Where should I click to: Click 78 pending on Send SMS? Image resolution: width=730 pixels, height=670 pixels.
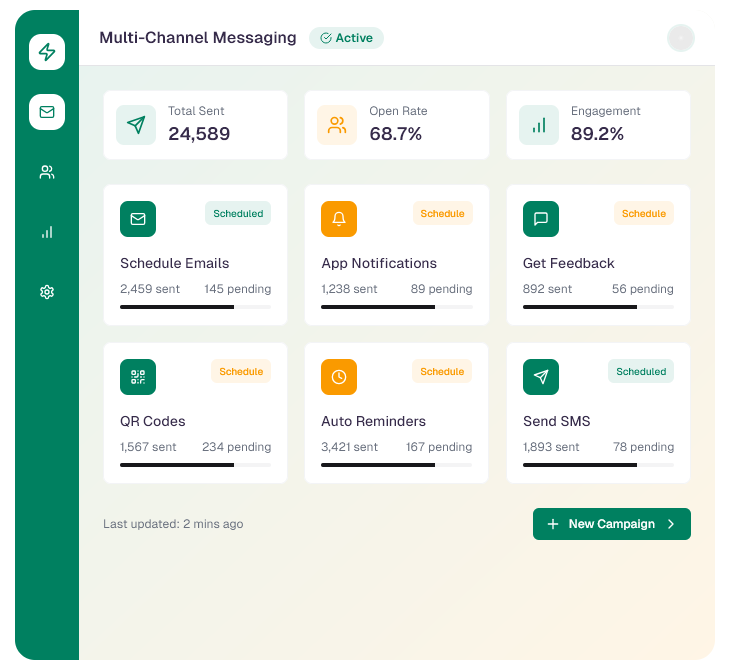coord(643,447)
